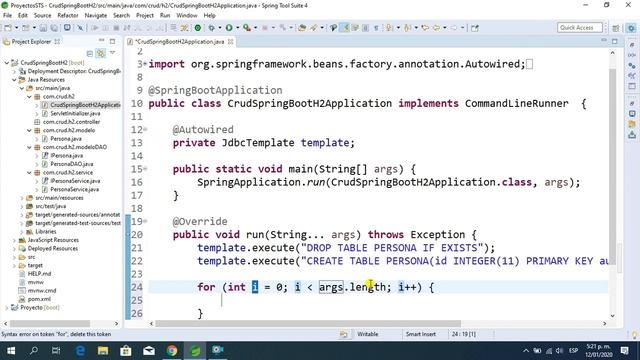The width and height of the screenshot is (640, 360).
Task: Collapse the com.crud.h2.modeloDAO package
Action: coord(29,147)
